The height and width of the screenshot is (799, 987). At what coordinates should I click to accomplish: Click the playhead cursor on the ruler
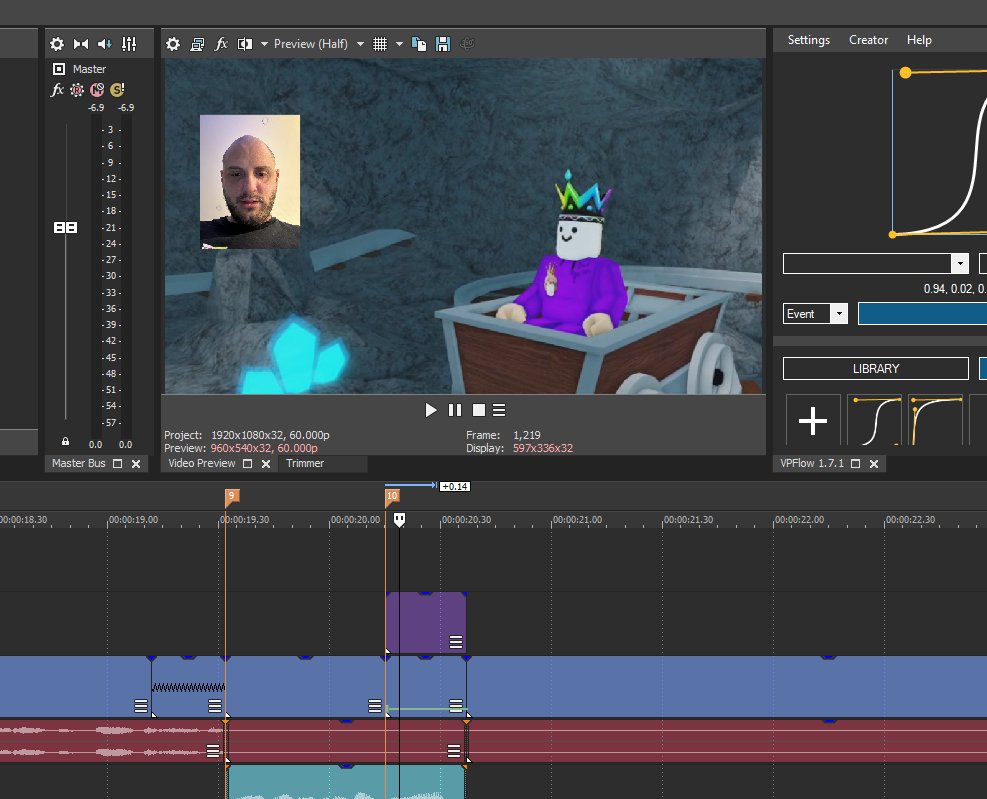(399, 519)
